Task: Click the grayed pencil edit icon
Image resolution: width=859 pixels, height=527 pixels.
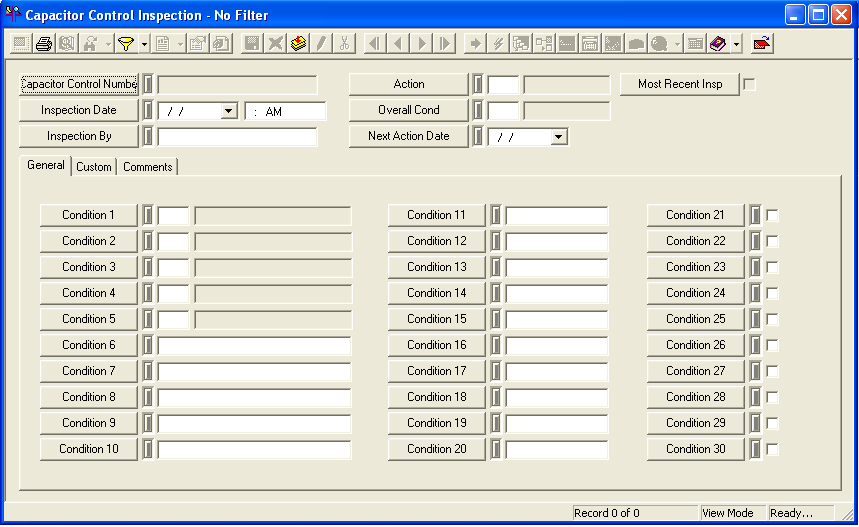Action: tap(321, 43)
